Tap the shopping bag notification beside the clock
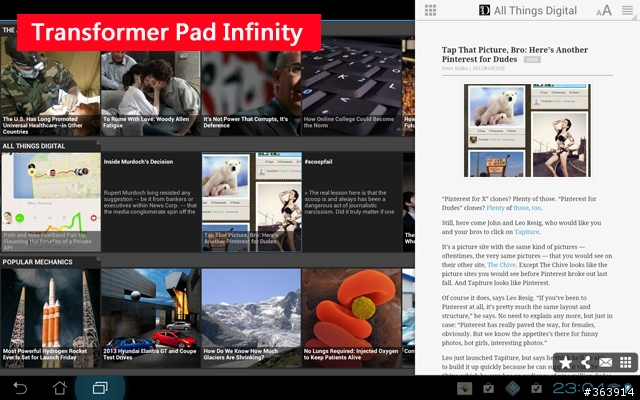This screenshot has width=640, height=400. pos(536,389)
